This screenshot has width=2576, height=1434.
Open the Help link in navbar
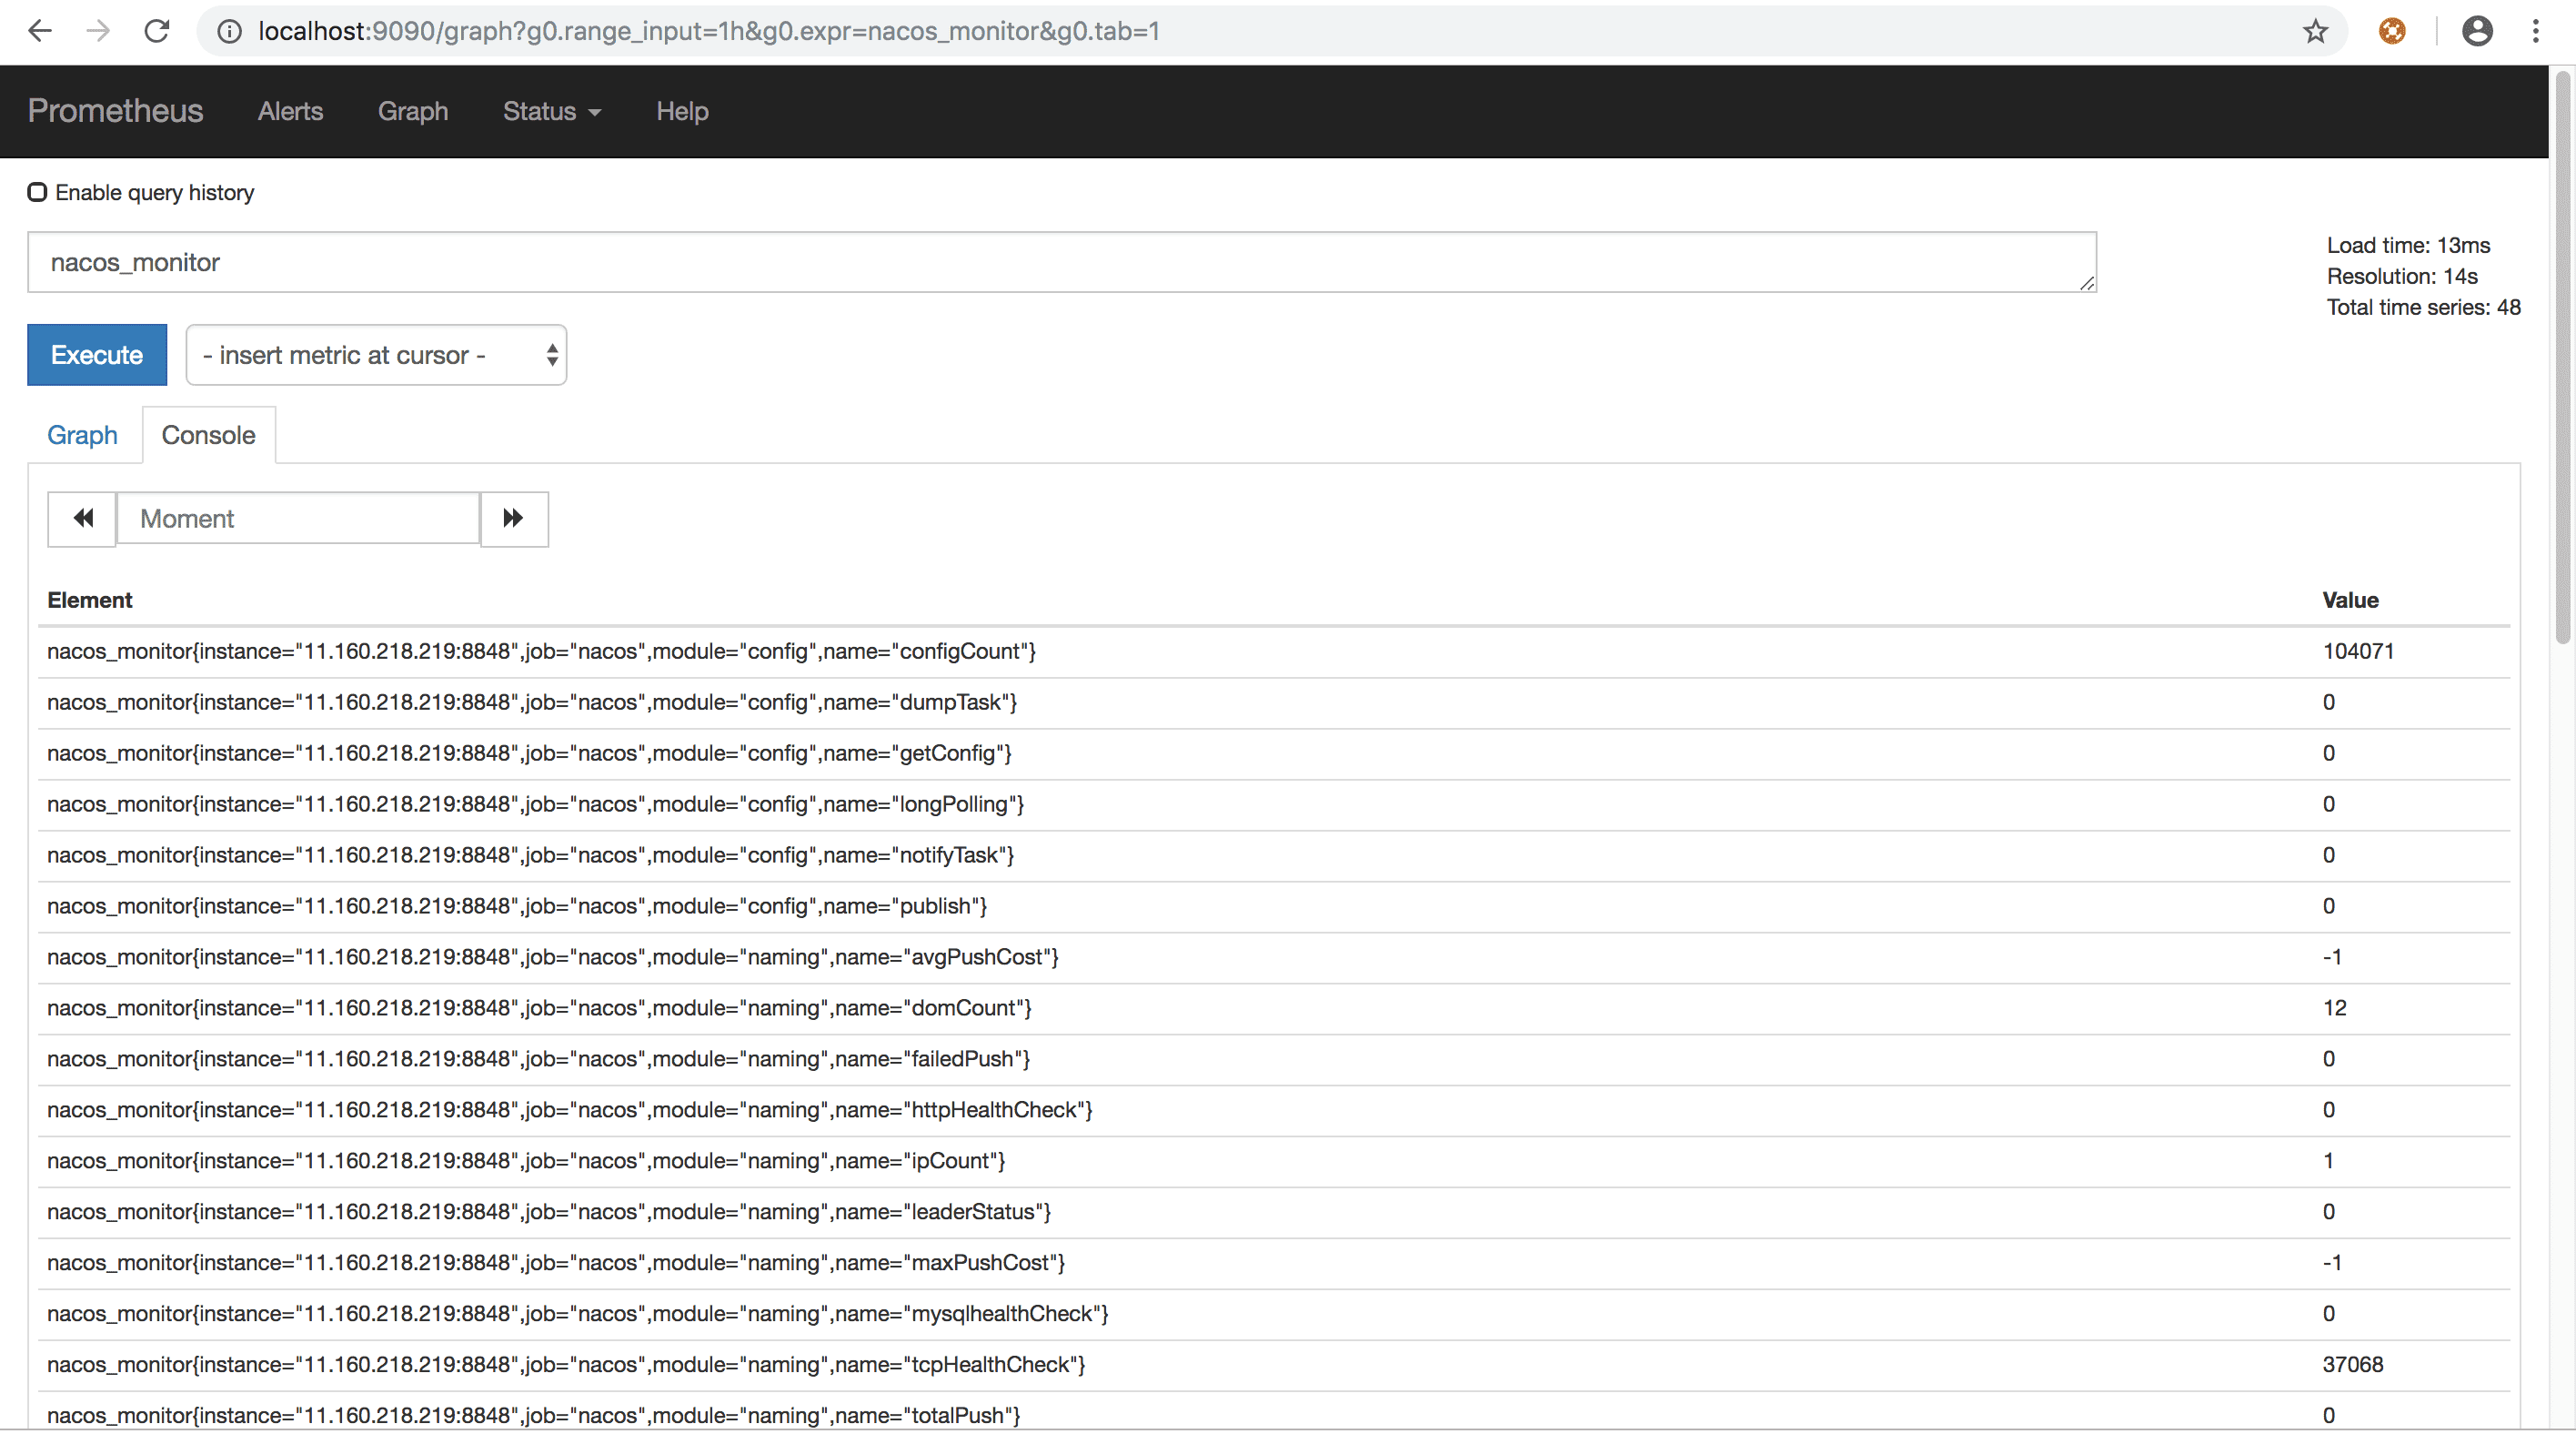coord(682,111)
